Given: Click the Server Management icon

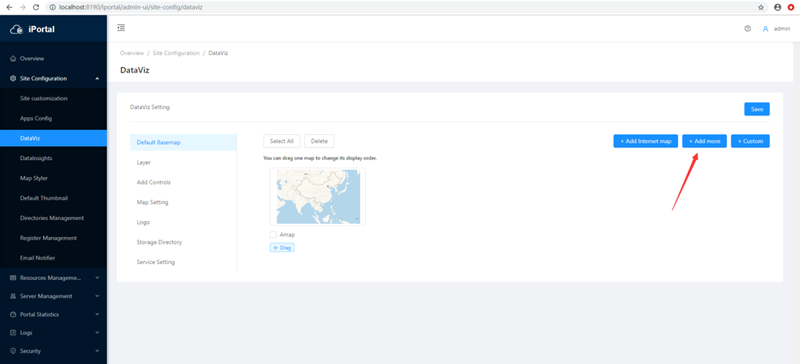Looking at the screenshot, I should pyautogui.click(x=13, y=296).
